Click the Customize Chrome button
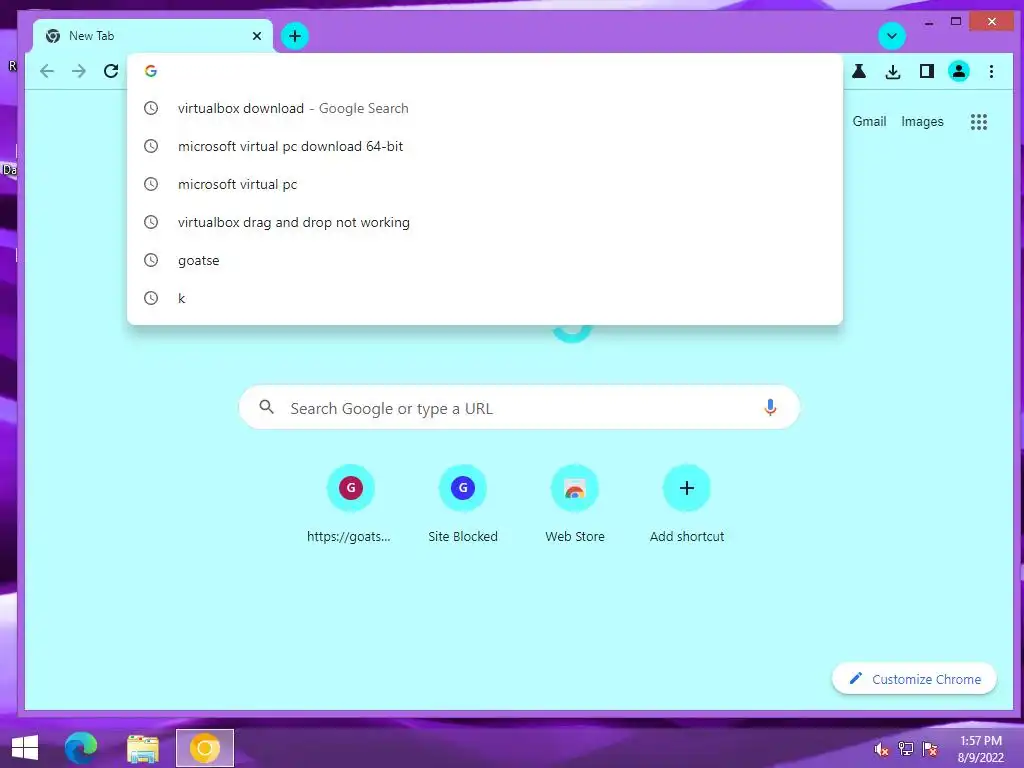Viewport: 1024px width, 768px height. click(x=914, y=679)
